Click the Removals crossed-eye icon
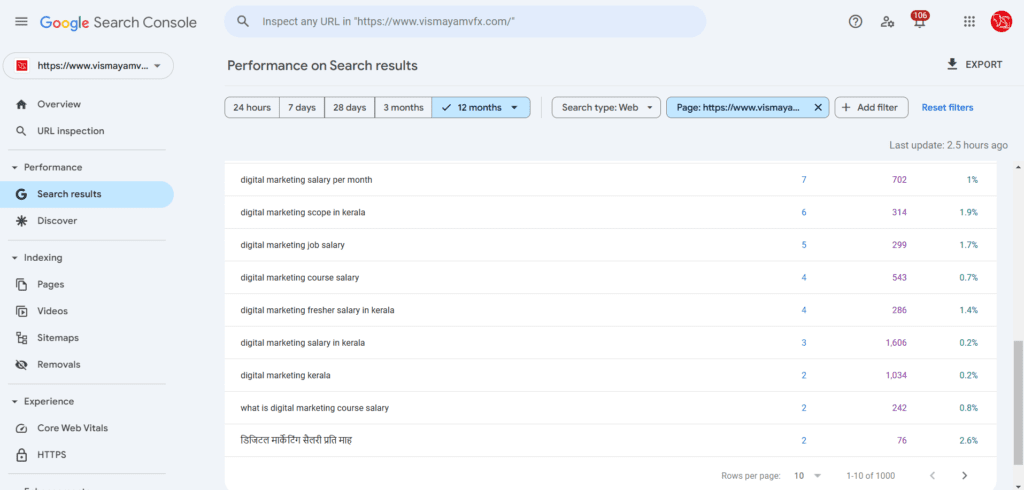Screen dimensions: 1024x490 (x=22, y=365)
